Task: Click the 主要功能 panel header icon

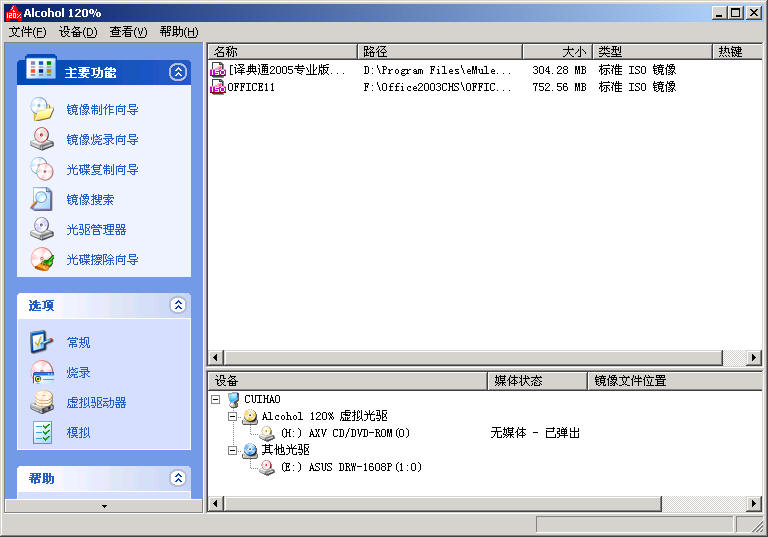Action: tap(41, 67)
